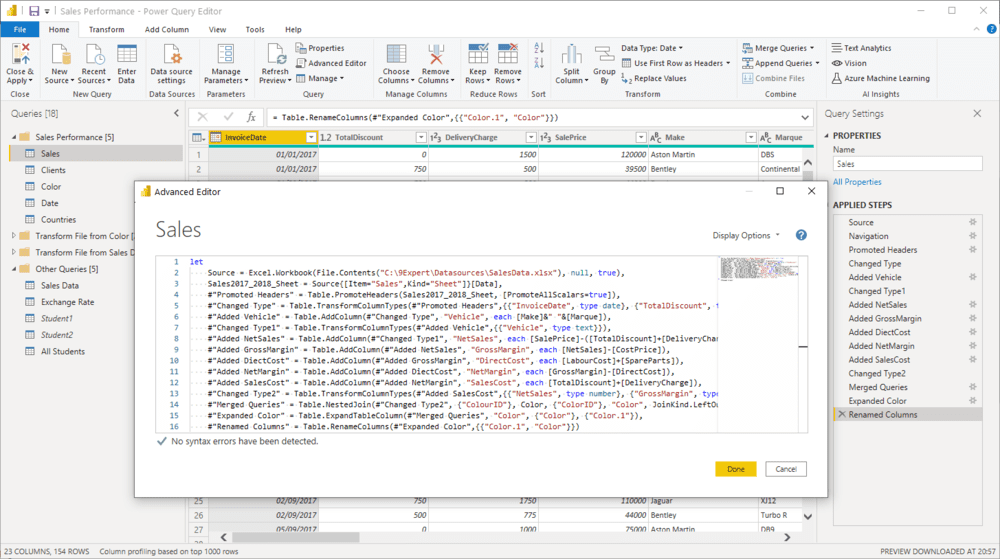Click Replace Values in Transform group
This screenshot has width=1000, height=559.
(x=654, y=78)
